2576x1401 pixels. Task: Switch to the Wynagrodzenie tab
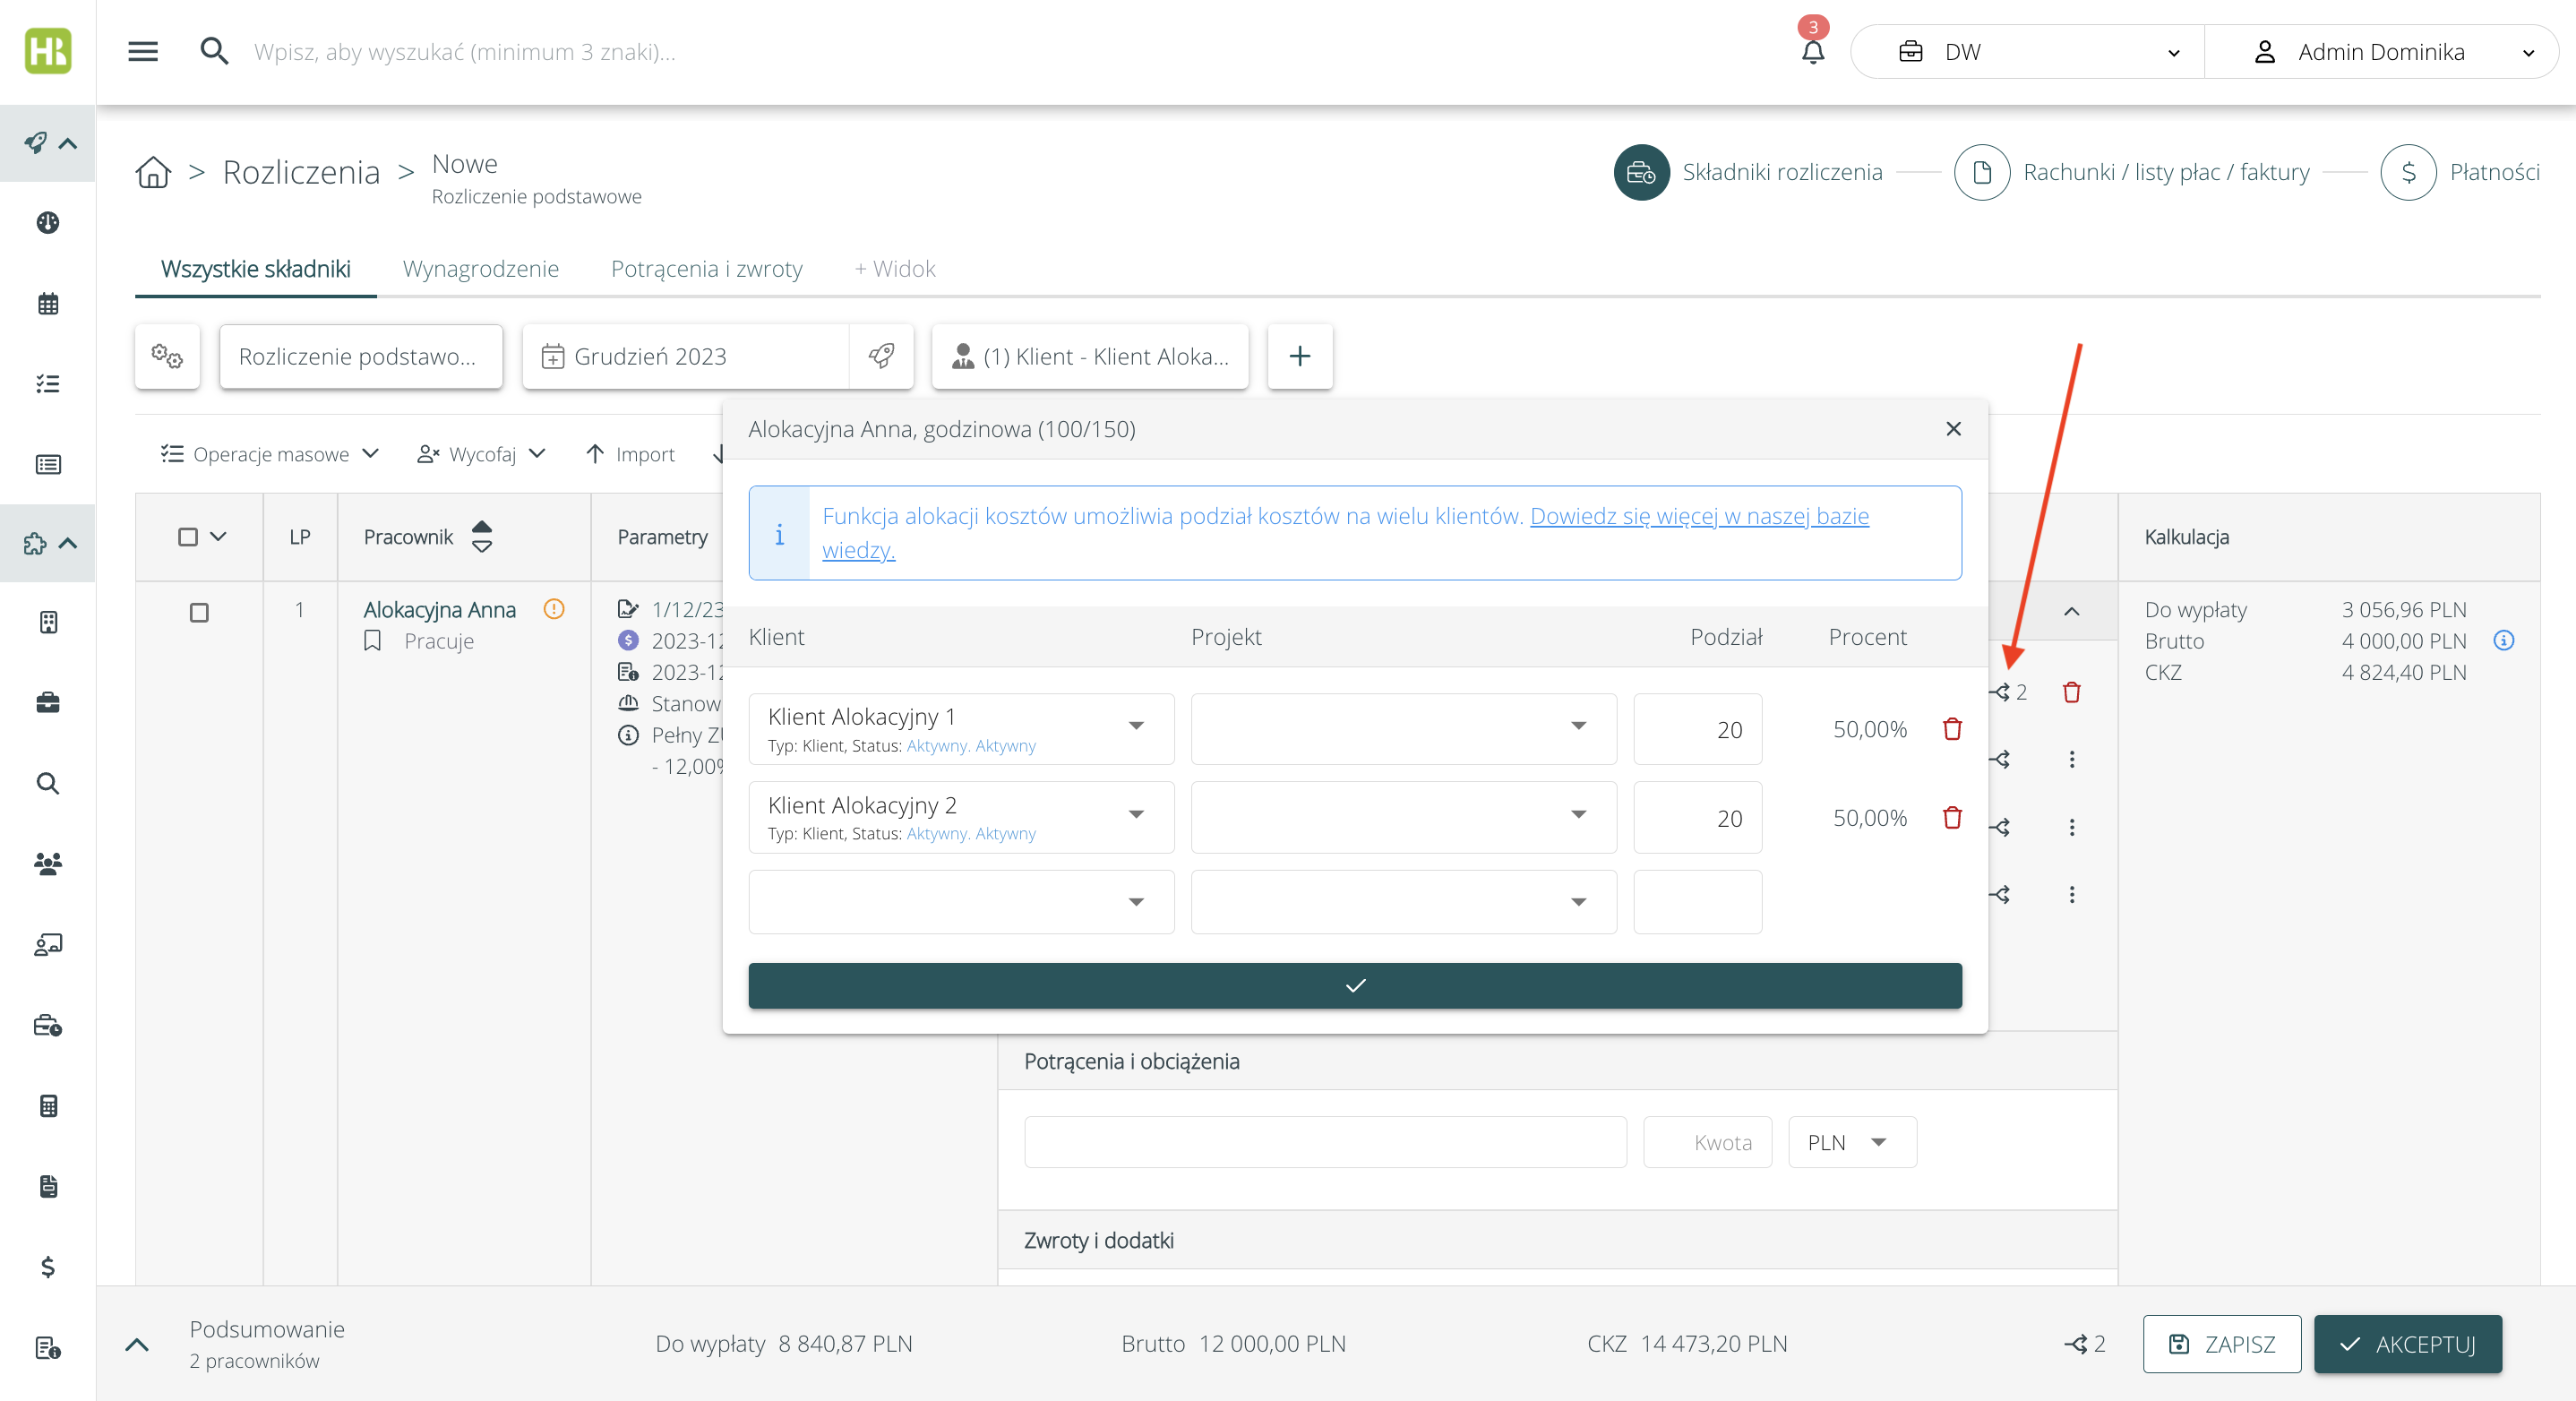point(480,269)
